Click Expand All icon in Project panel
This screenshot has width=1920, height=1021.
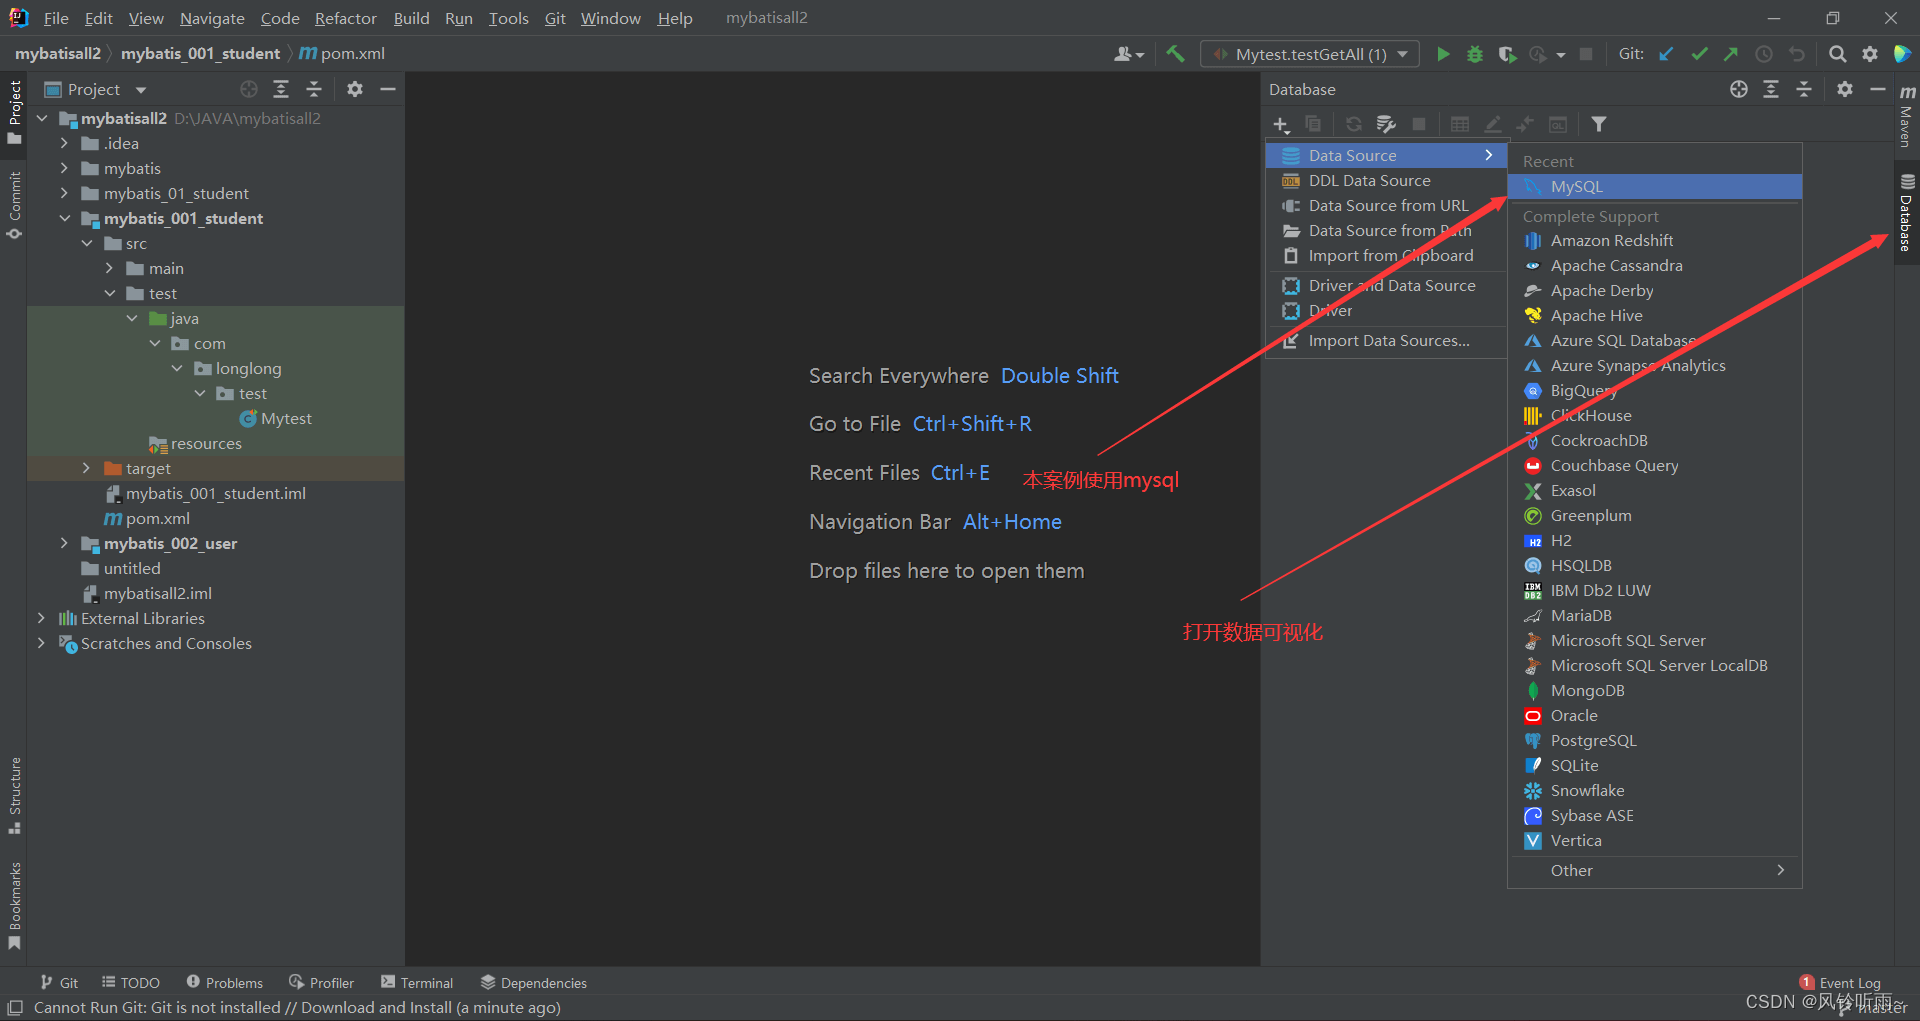[281, 89]
